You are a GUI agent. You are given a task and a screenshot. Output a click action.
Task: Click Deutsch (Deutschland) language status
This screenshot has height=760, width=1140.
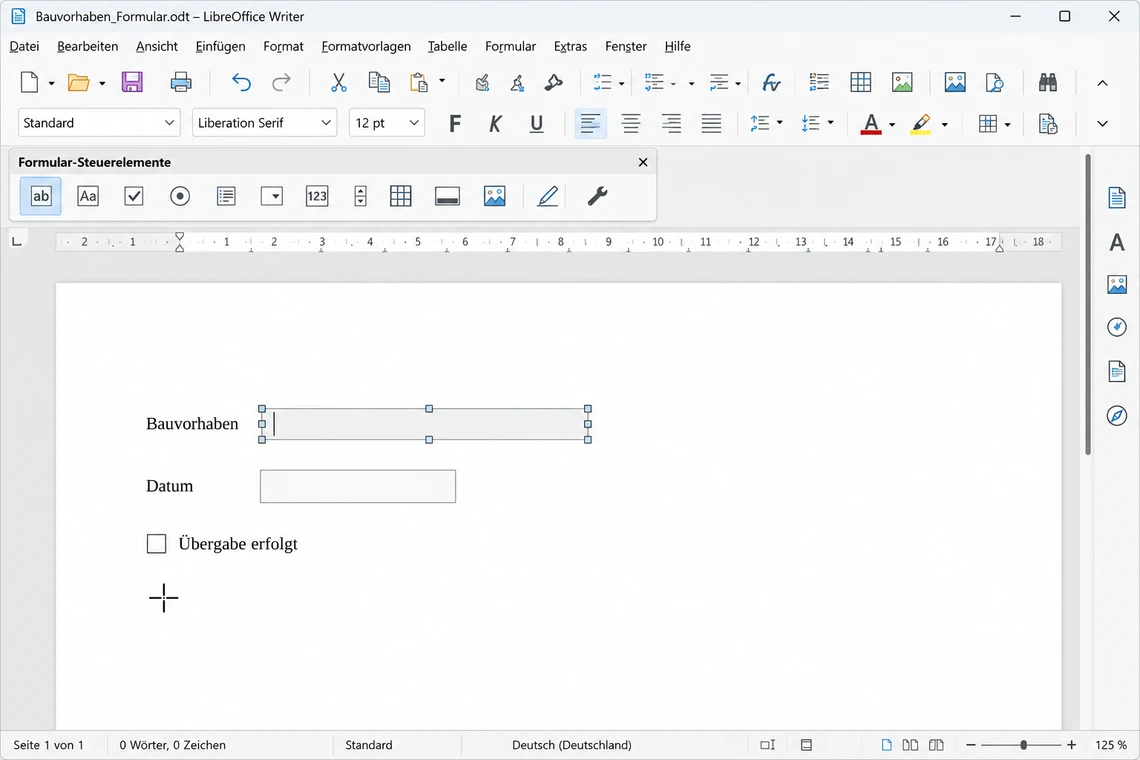(571, 745)
